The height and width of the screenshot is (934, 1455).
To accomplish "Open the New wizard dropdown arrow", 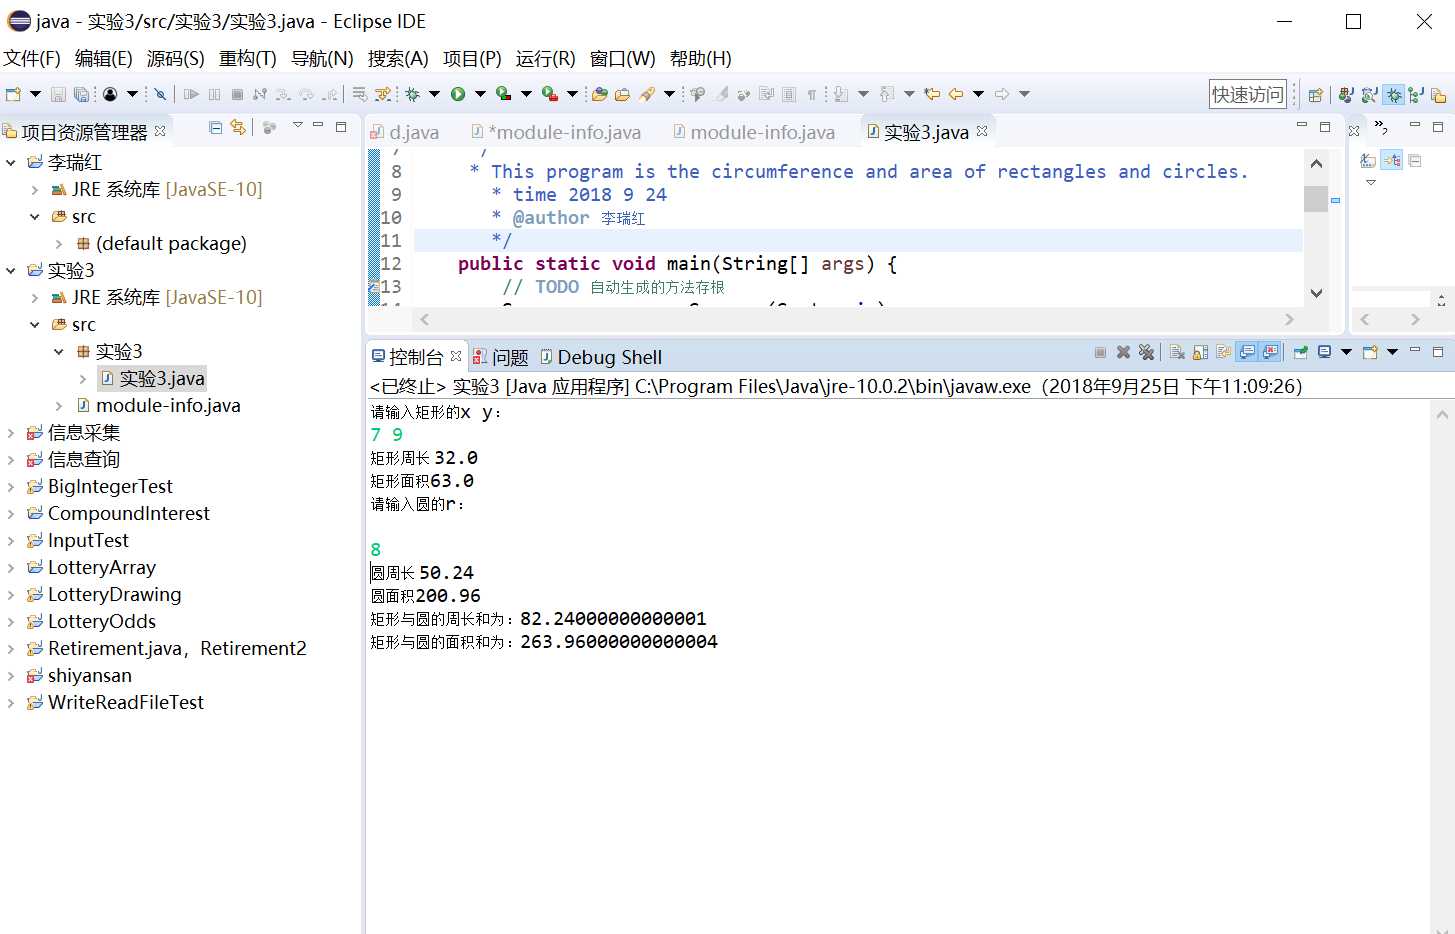I will pyautogui.click(x=35, y=94).
